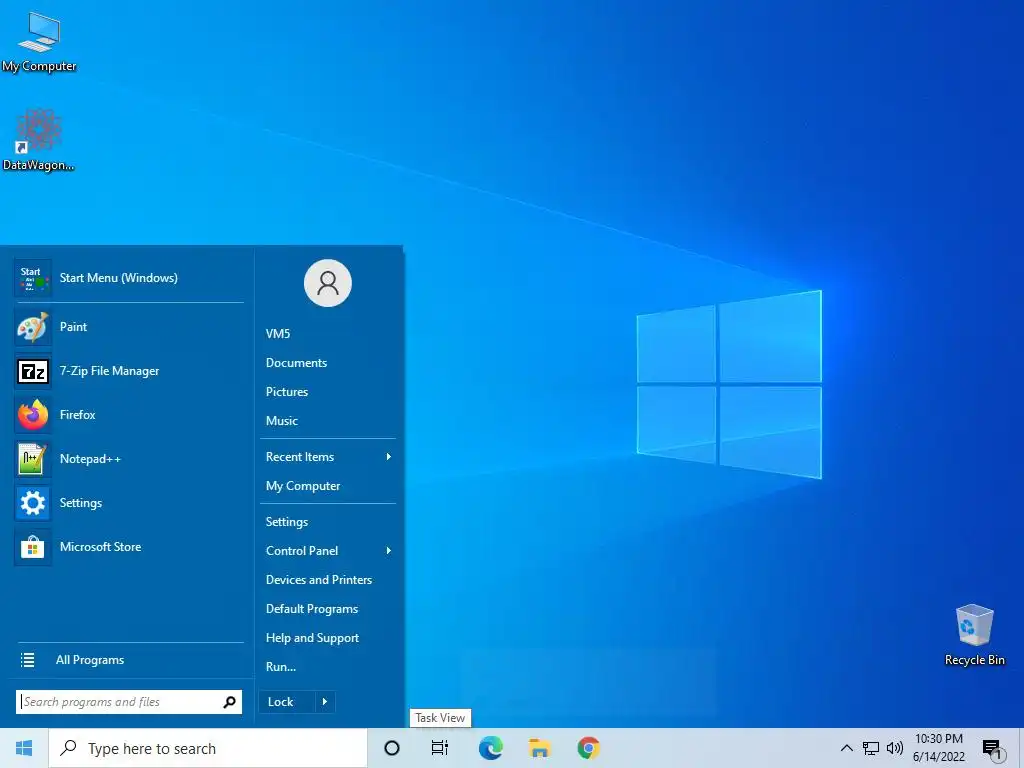Click the Type here to search taskbar box
Viewport: 1024px width, 768px height.
pos(208,748)
